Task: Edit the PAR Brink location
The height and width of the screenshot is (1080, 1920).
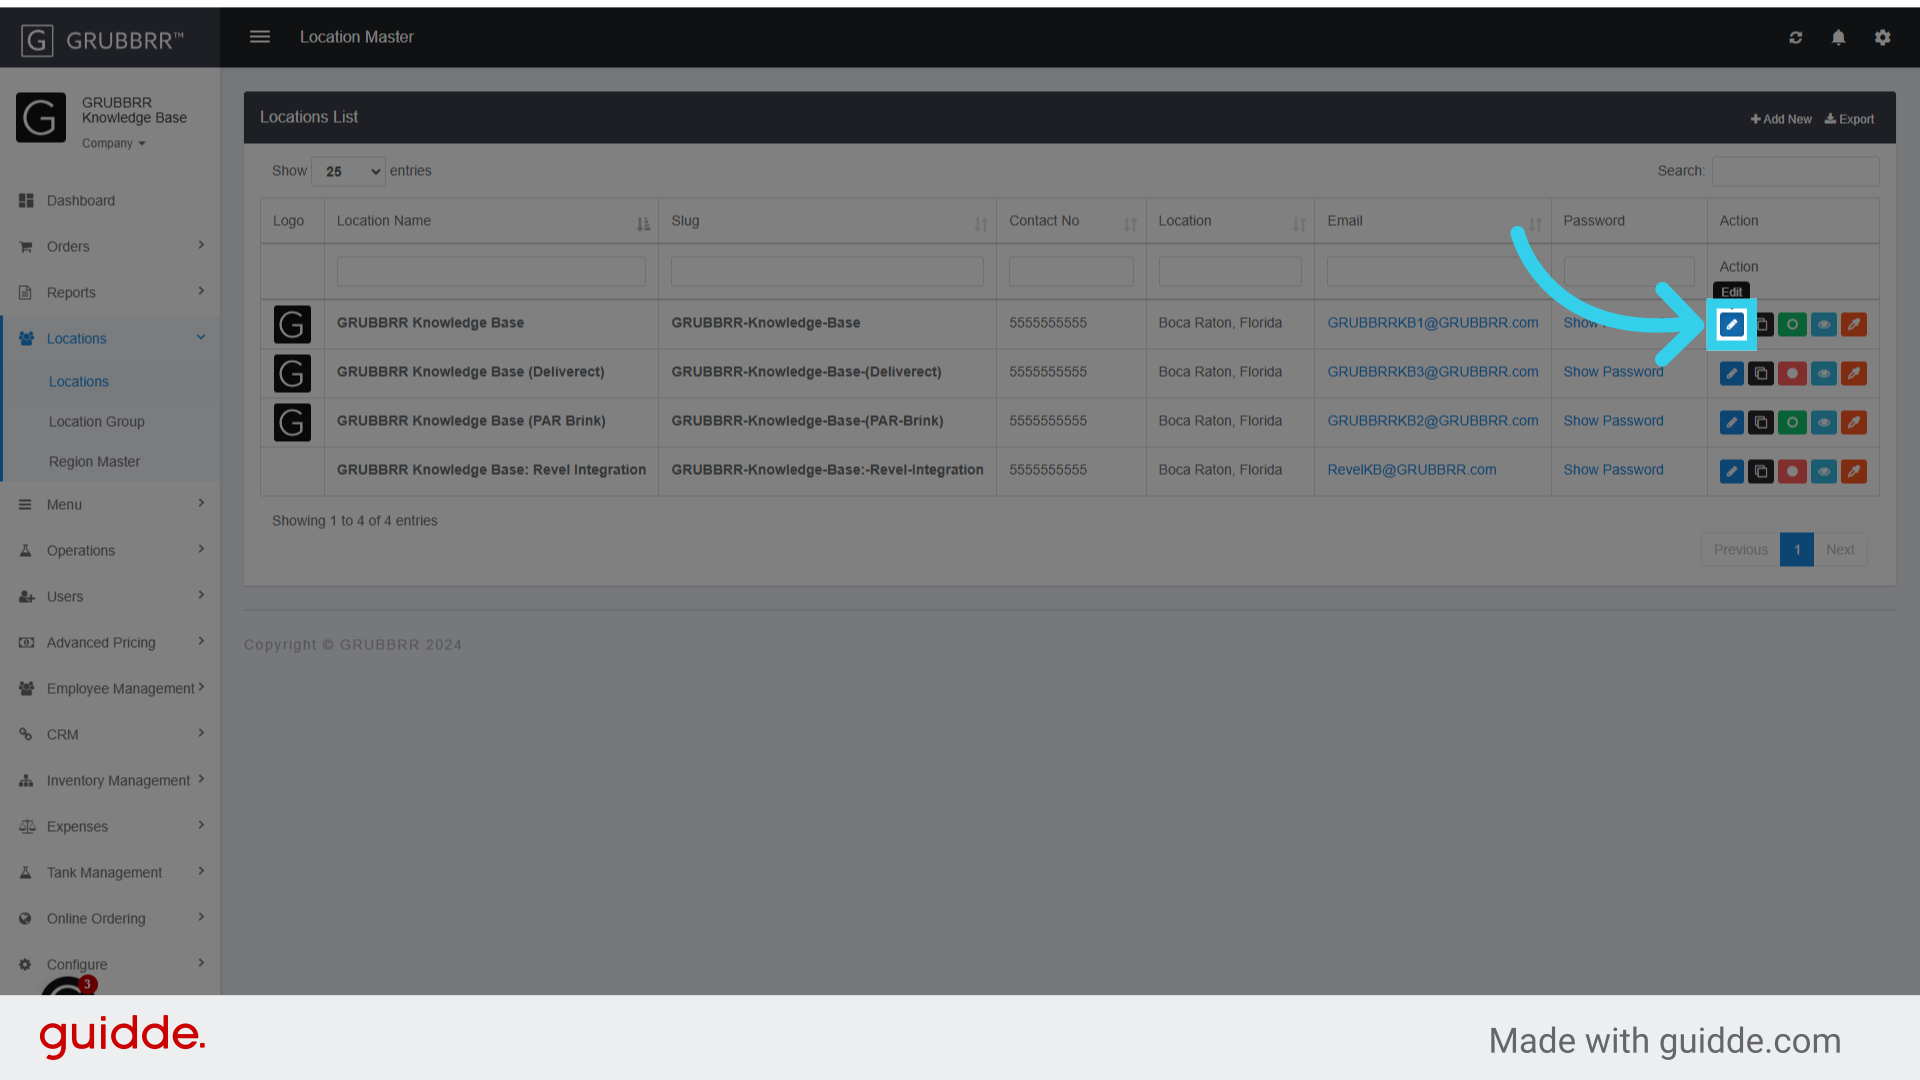Action: pos(1731,422)
